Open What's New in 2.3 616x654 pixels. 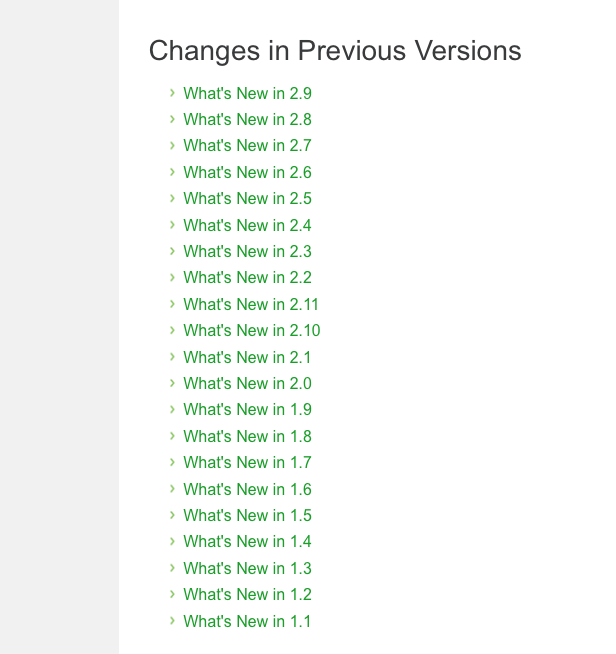coord(247,252)
